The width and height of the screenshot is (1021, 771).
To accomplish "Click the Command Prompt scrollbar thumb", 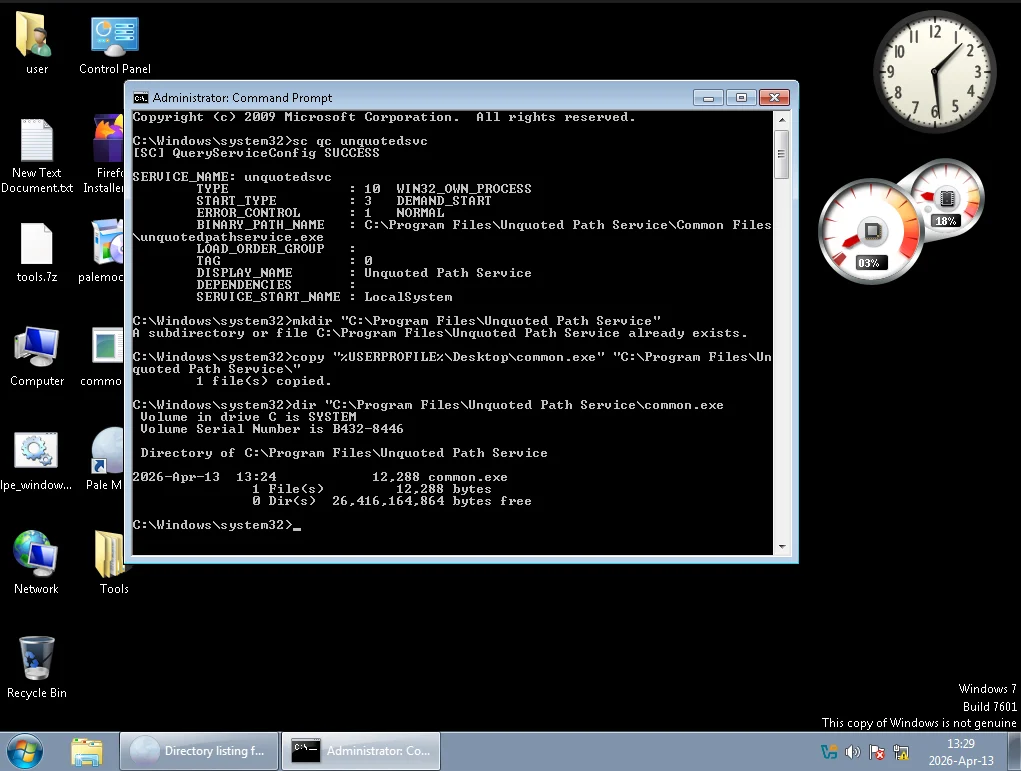I will coord(782,154).
